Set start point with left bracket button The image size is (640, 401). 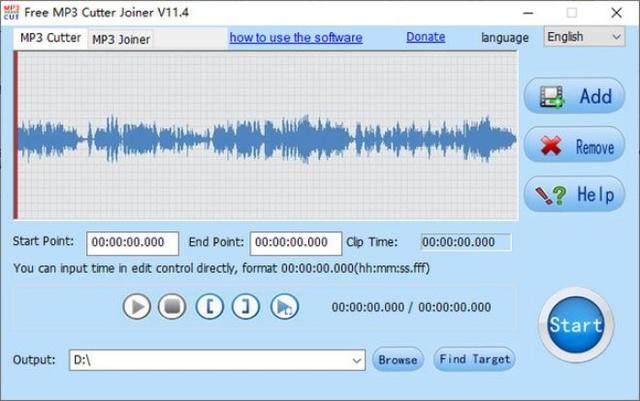point(210,307)
